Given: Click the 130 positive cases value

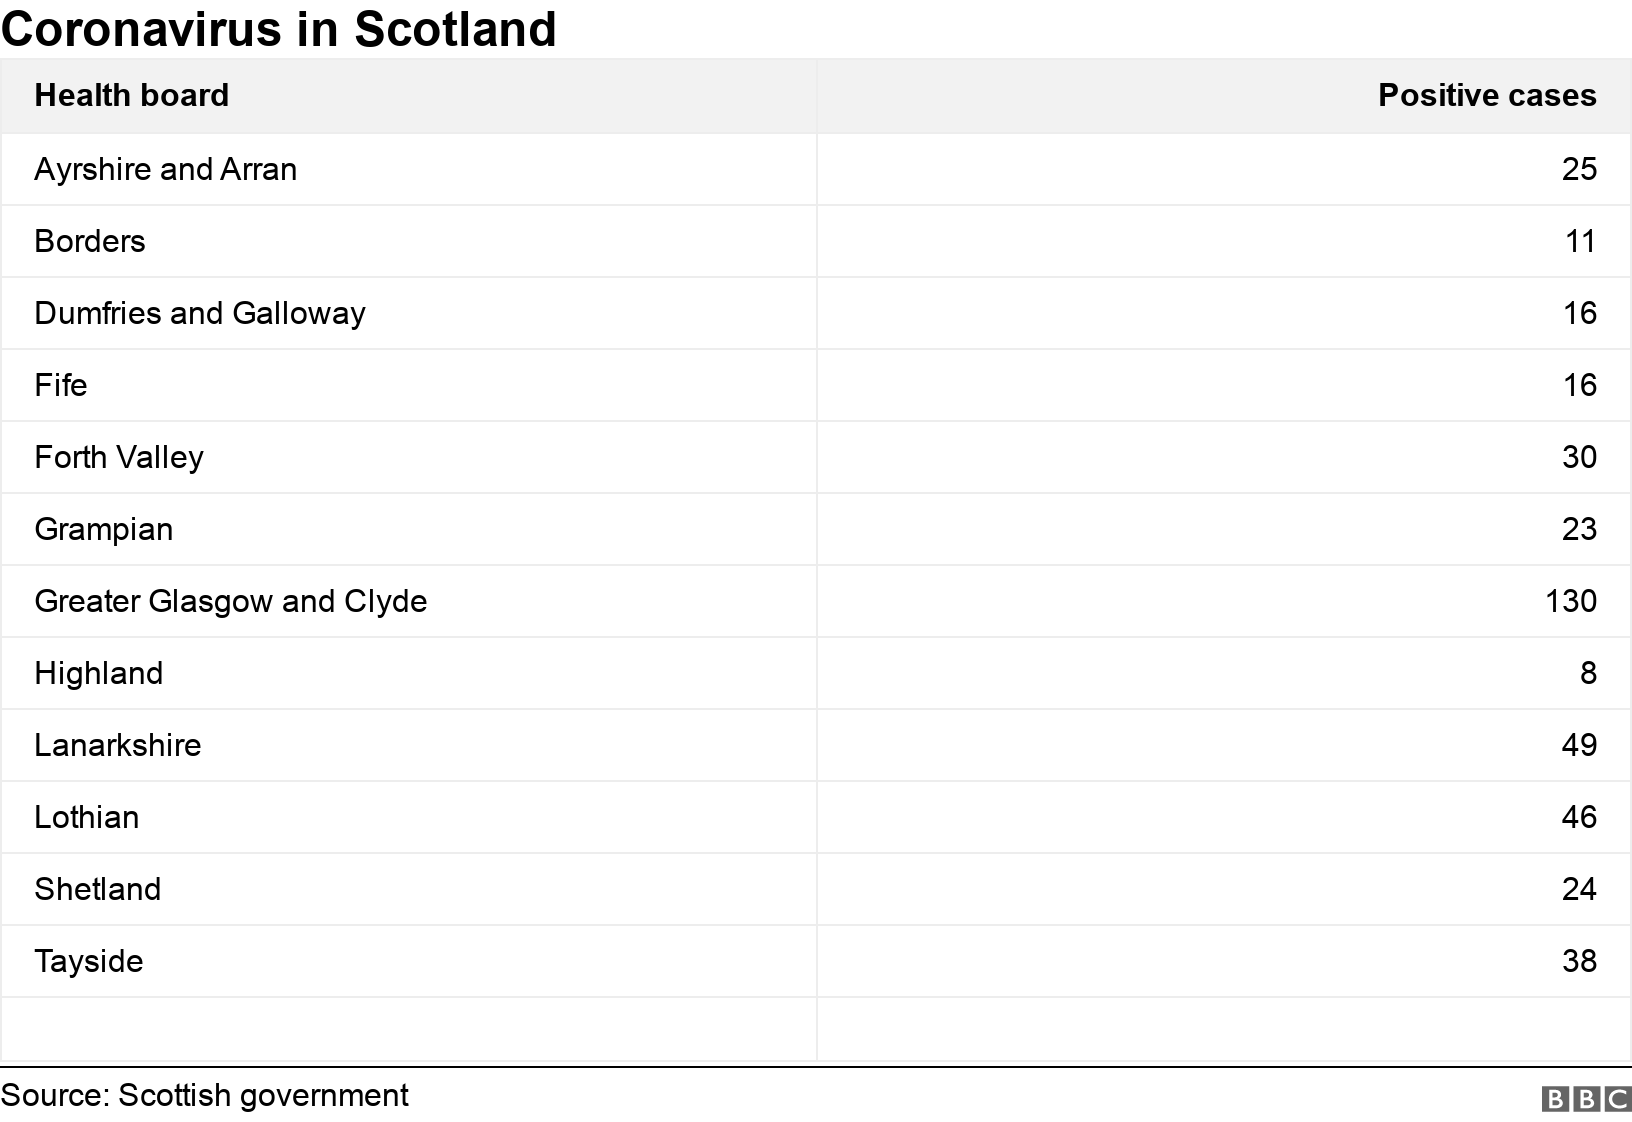Looking at the screenshot, I should (1570, 601).
